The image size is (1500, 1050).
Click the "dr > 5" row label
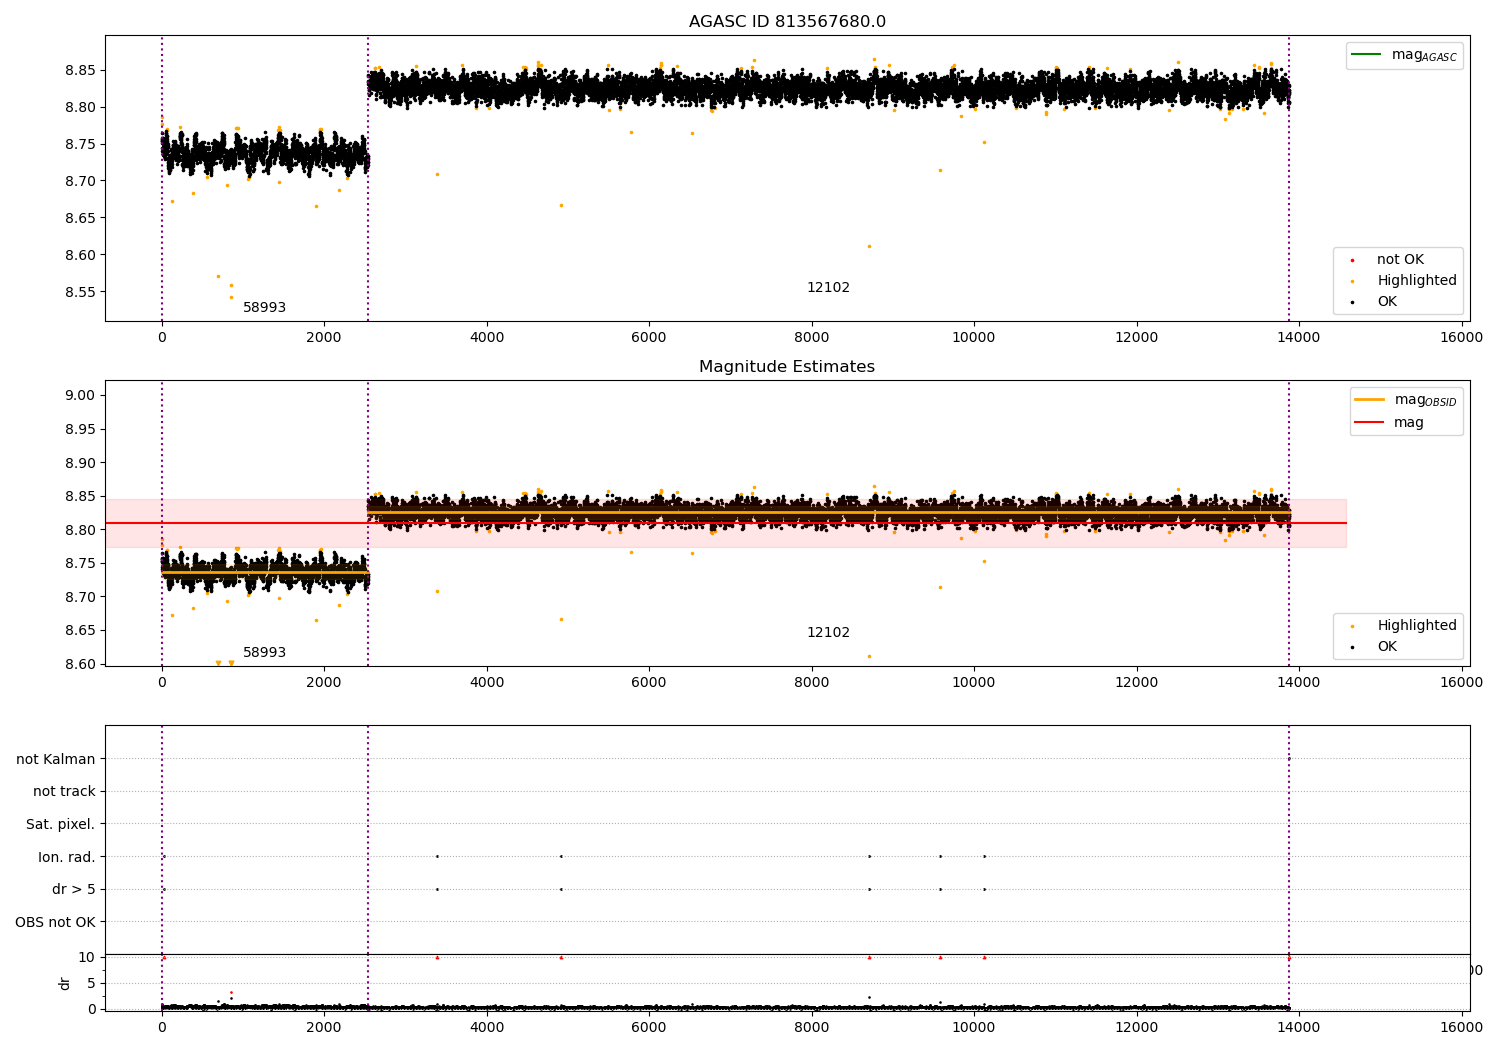point(74,890)
